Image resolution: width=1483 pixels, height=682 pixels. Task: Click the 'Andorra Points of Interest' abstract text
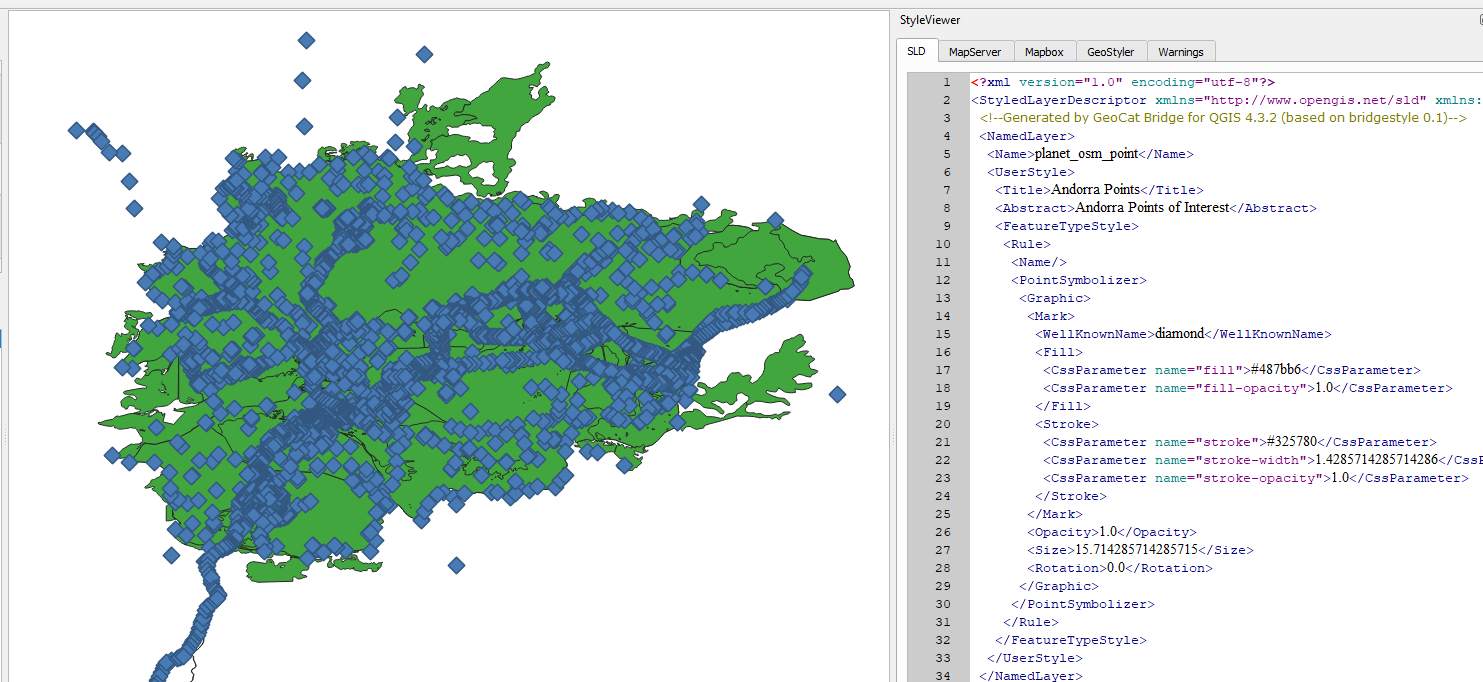coord(1150,208)
